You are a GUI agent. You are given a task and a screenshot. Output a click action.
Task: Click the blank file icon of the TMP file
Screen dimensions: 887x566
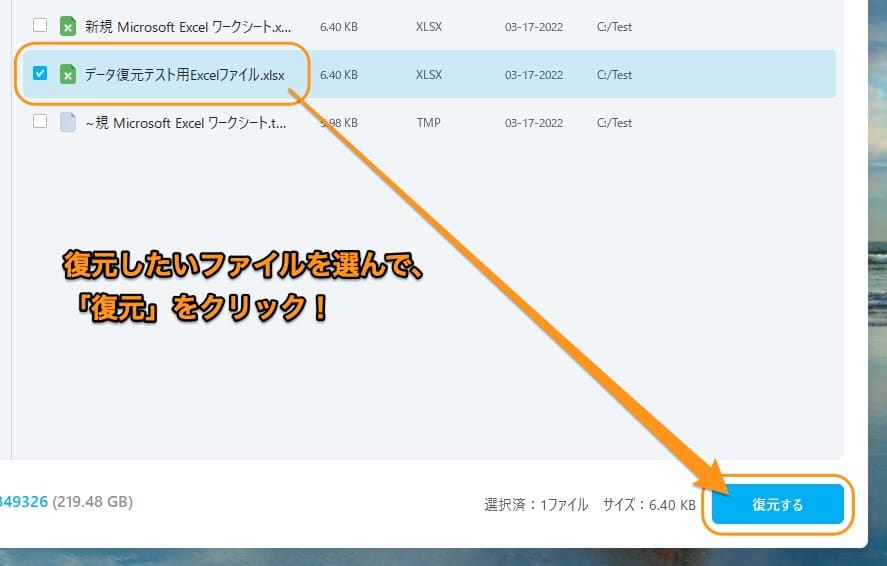68,122
